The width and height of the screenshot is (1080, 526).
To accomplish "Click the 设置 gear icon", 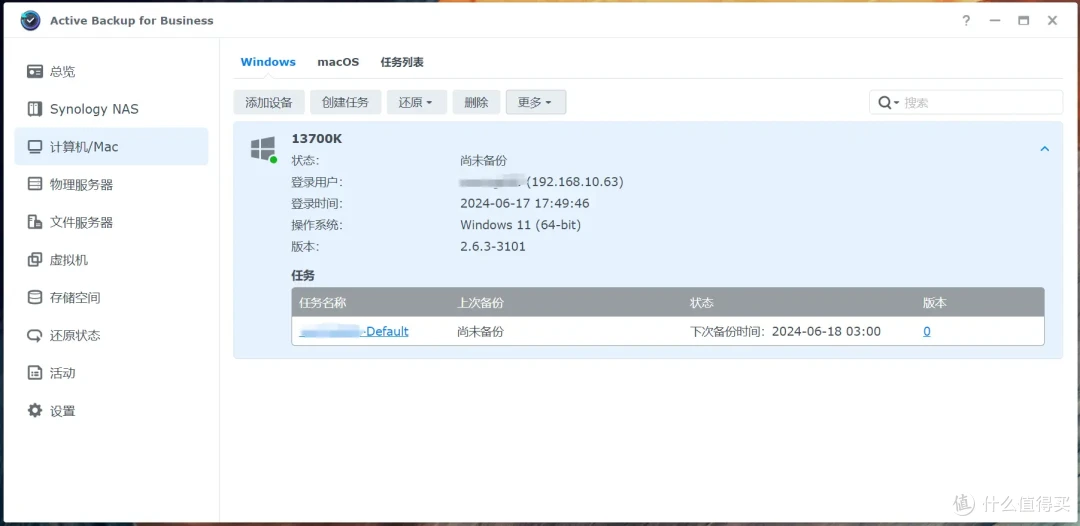I will pyautogui.click(x=34, y=410).
